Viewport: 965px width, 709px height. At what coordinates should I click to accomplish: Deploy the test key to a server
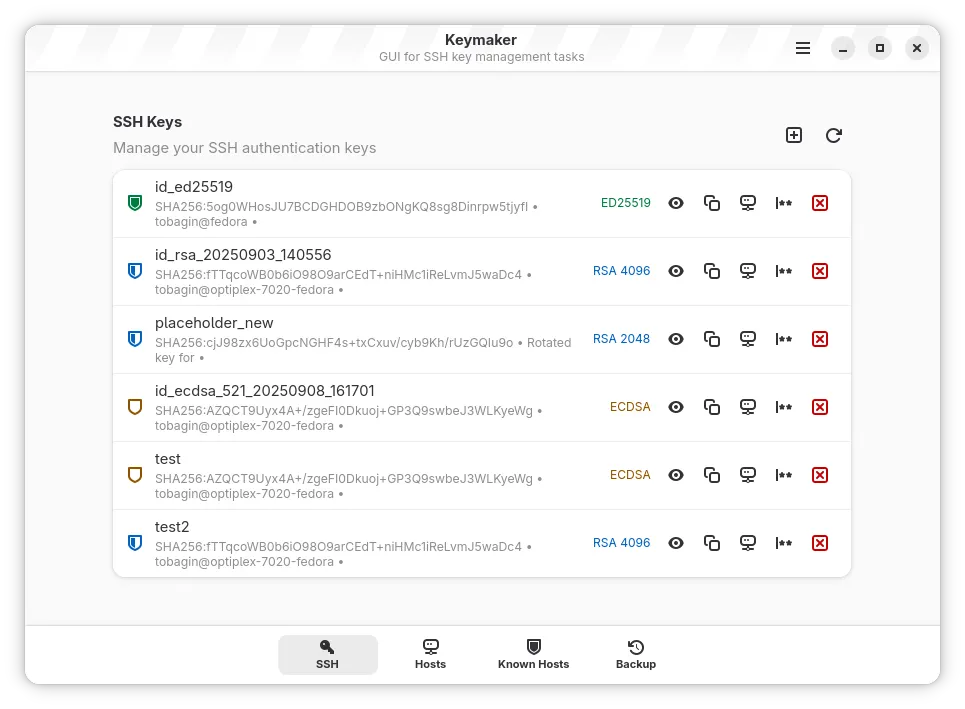pos(748,475)
